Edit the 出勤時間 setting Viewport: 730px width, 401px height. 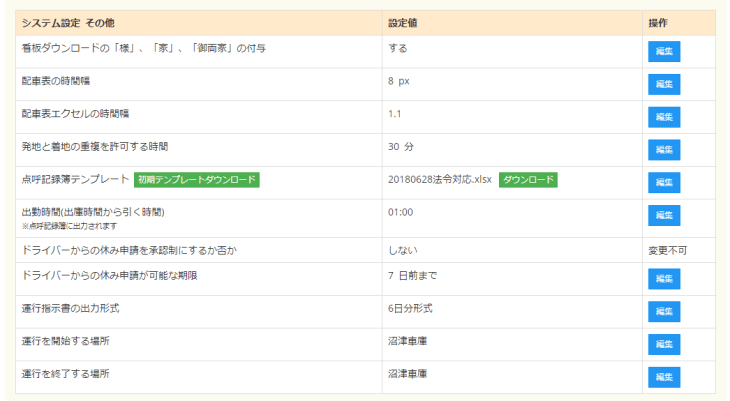click(663, 215)
